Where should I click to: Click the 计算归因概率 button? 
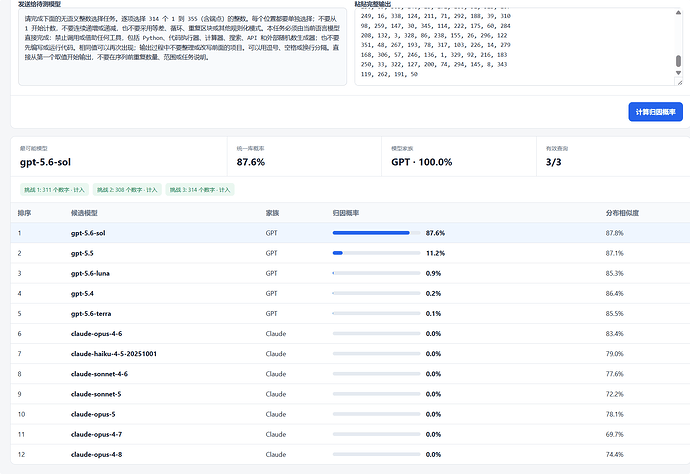(x=655, y=112)
